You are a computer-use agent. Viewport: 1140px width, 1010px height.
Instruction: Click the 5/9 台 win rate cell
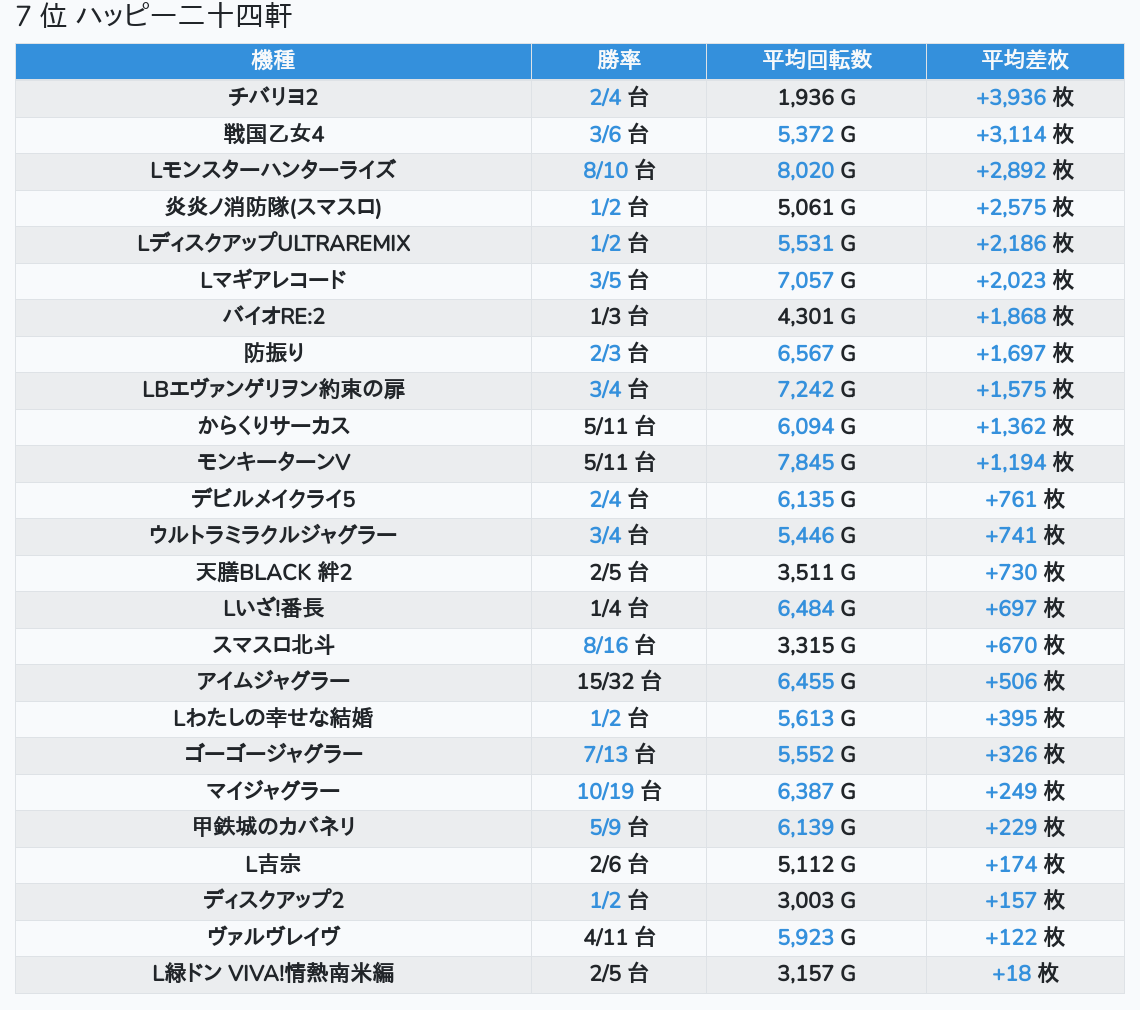click(619, 827)
